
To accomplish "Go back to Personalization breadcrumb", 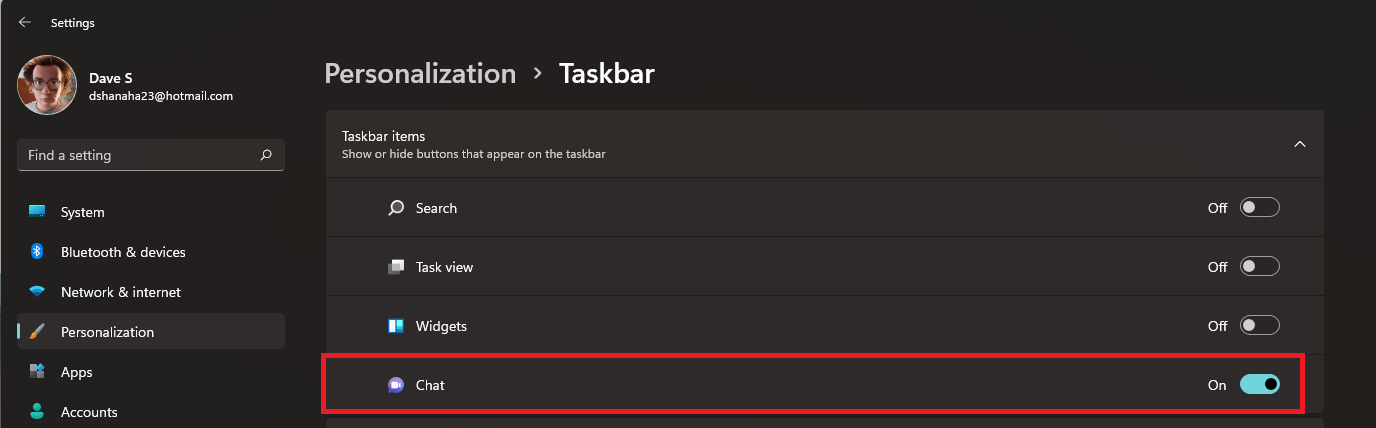I will [x=421, y=73].
